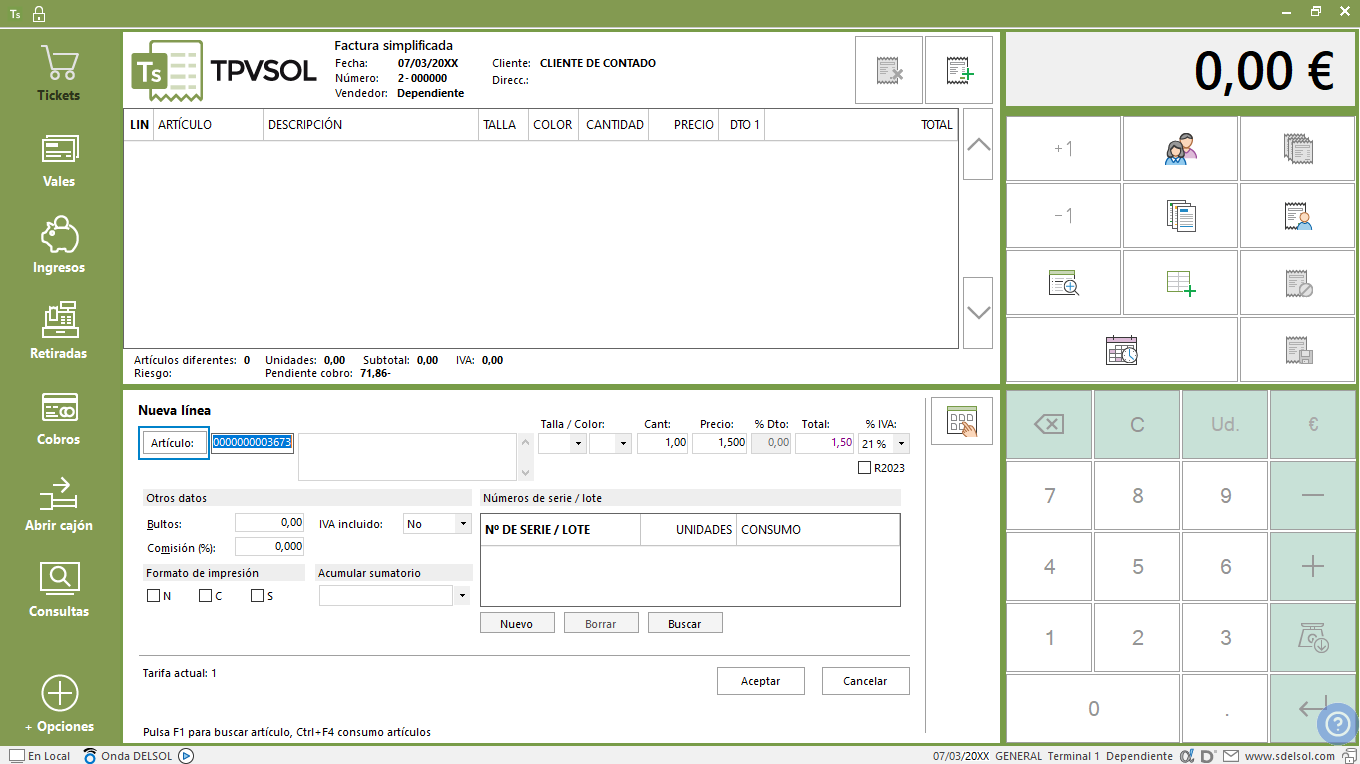This screenshot has height=764, width=1360.
Task: Tick the S print format checkbox
Action: point(257,596)
